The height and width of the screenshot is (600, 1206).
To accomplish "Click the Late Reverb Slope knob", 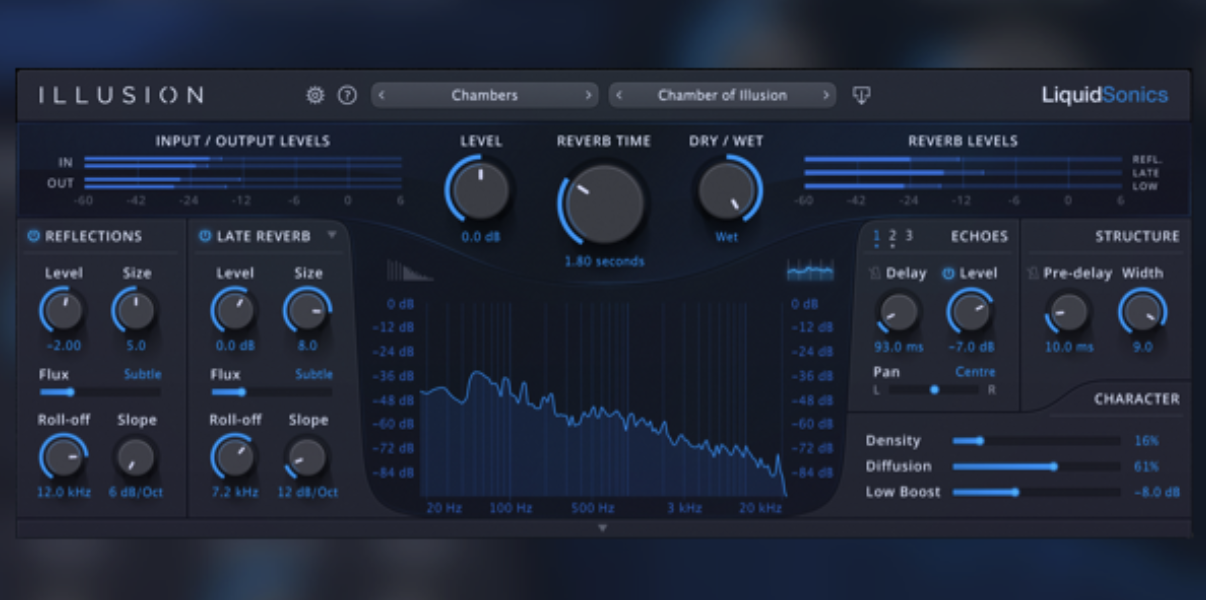I will 308,458.
